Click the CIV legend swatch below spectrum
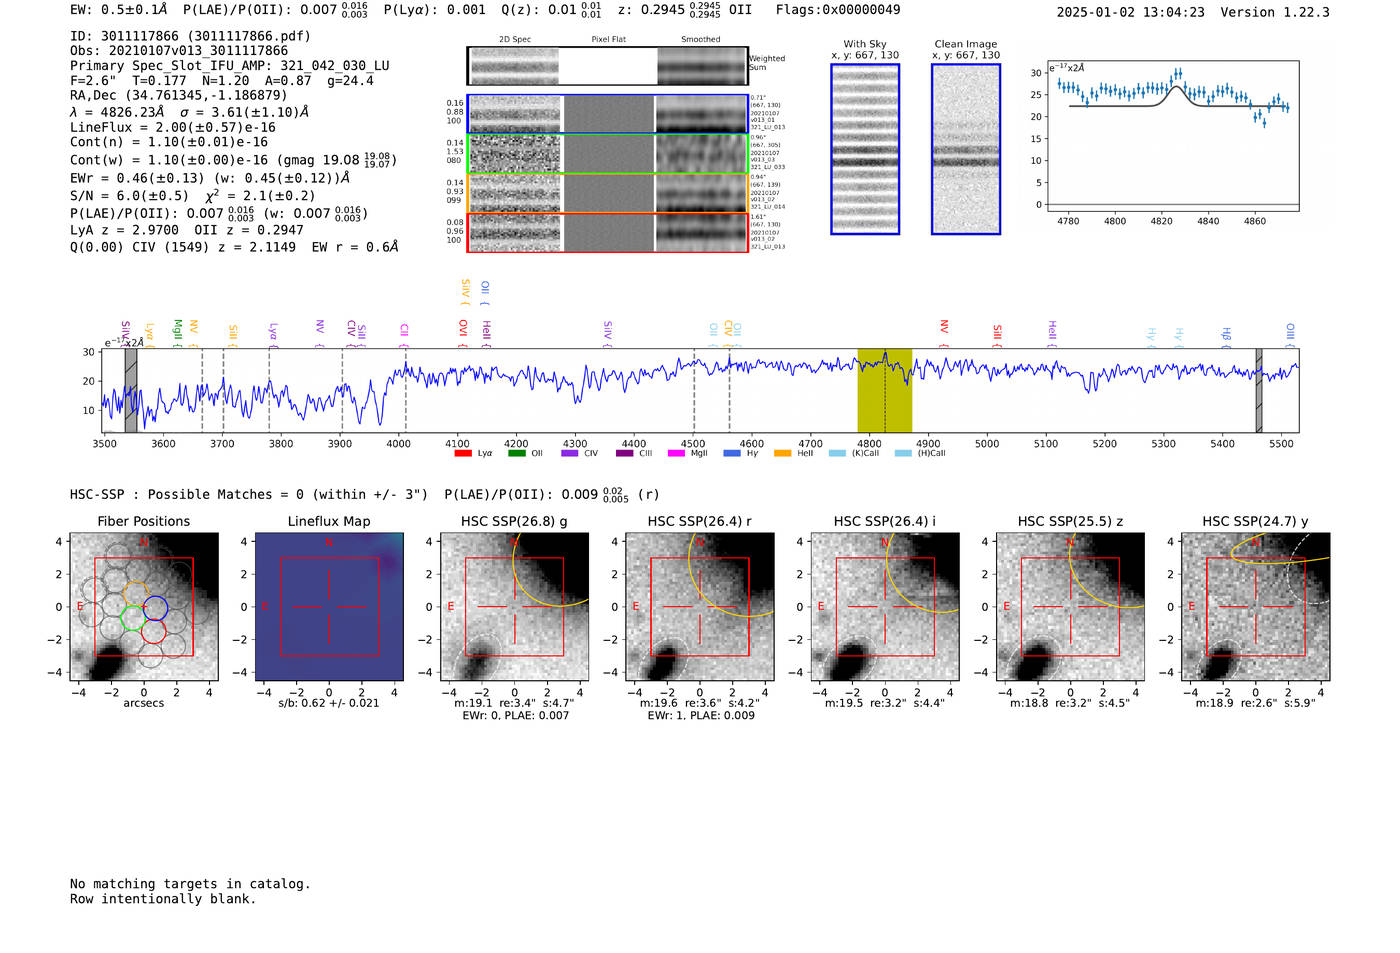Screen dimensions: 1400x953 tap(570, 453)
